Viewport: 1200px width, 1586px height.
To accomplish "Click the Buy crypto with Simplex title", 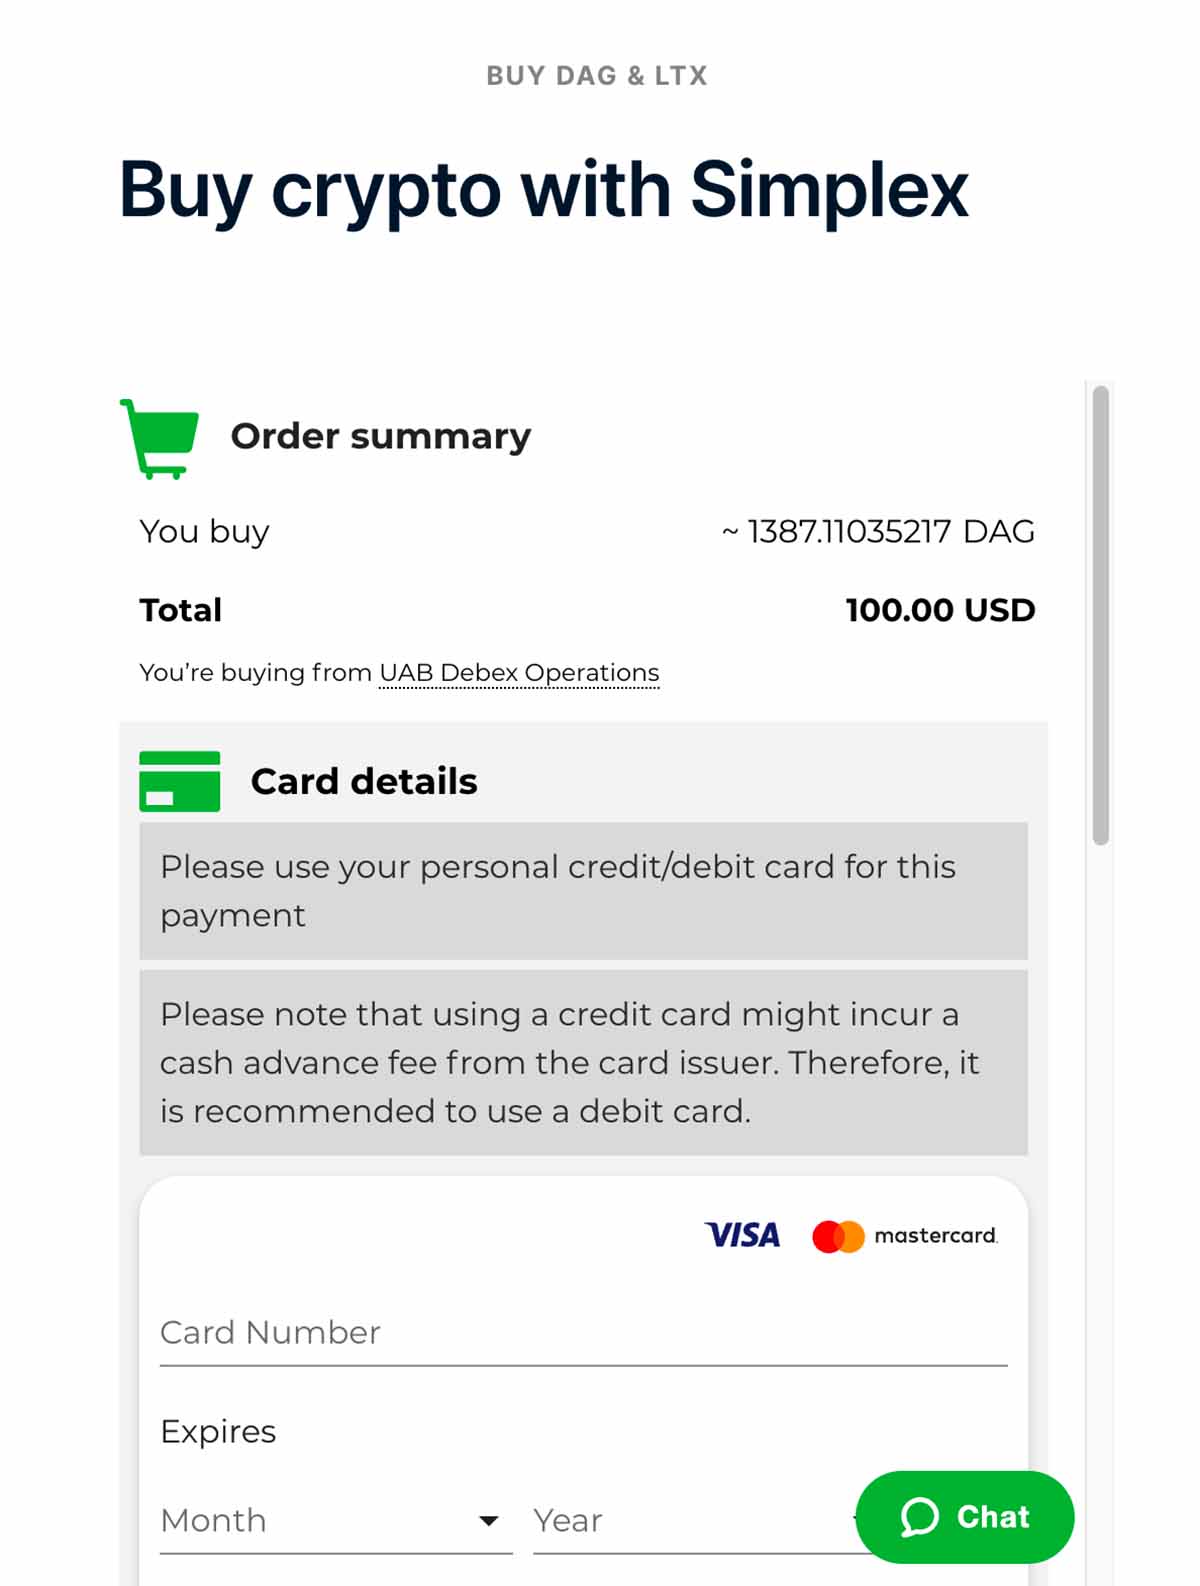I will click(x=544, y=189).
